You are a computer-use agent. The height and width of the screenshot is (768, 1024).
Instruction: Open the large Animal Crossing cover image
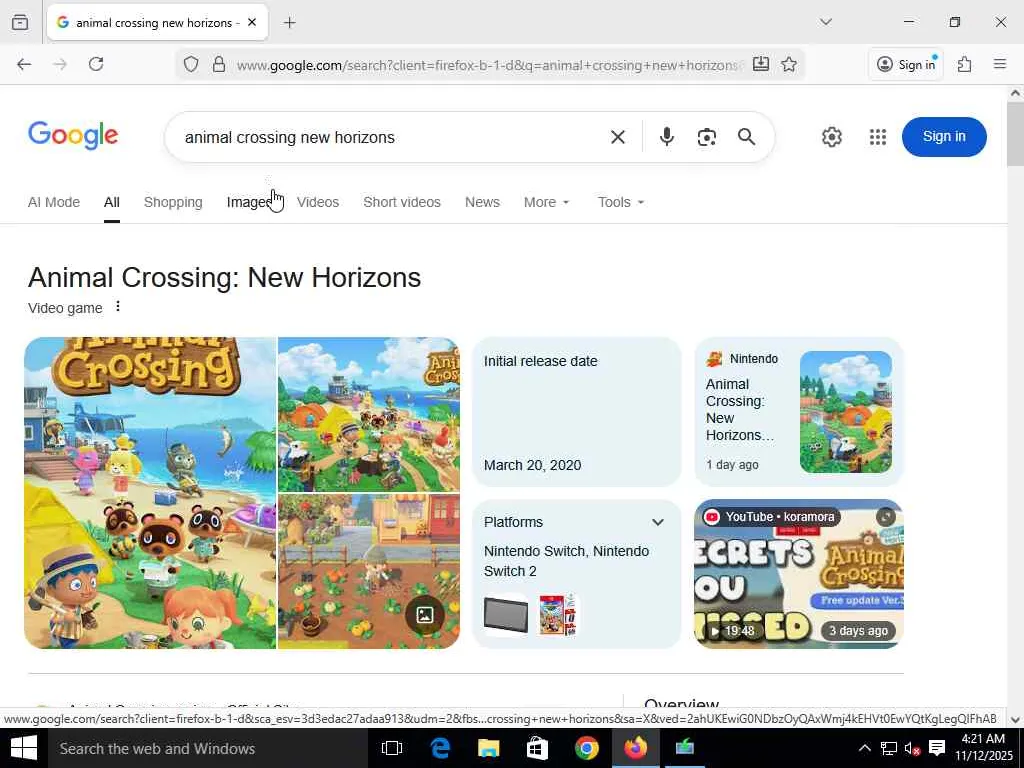pos(150,493)
